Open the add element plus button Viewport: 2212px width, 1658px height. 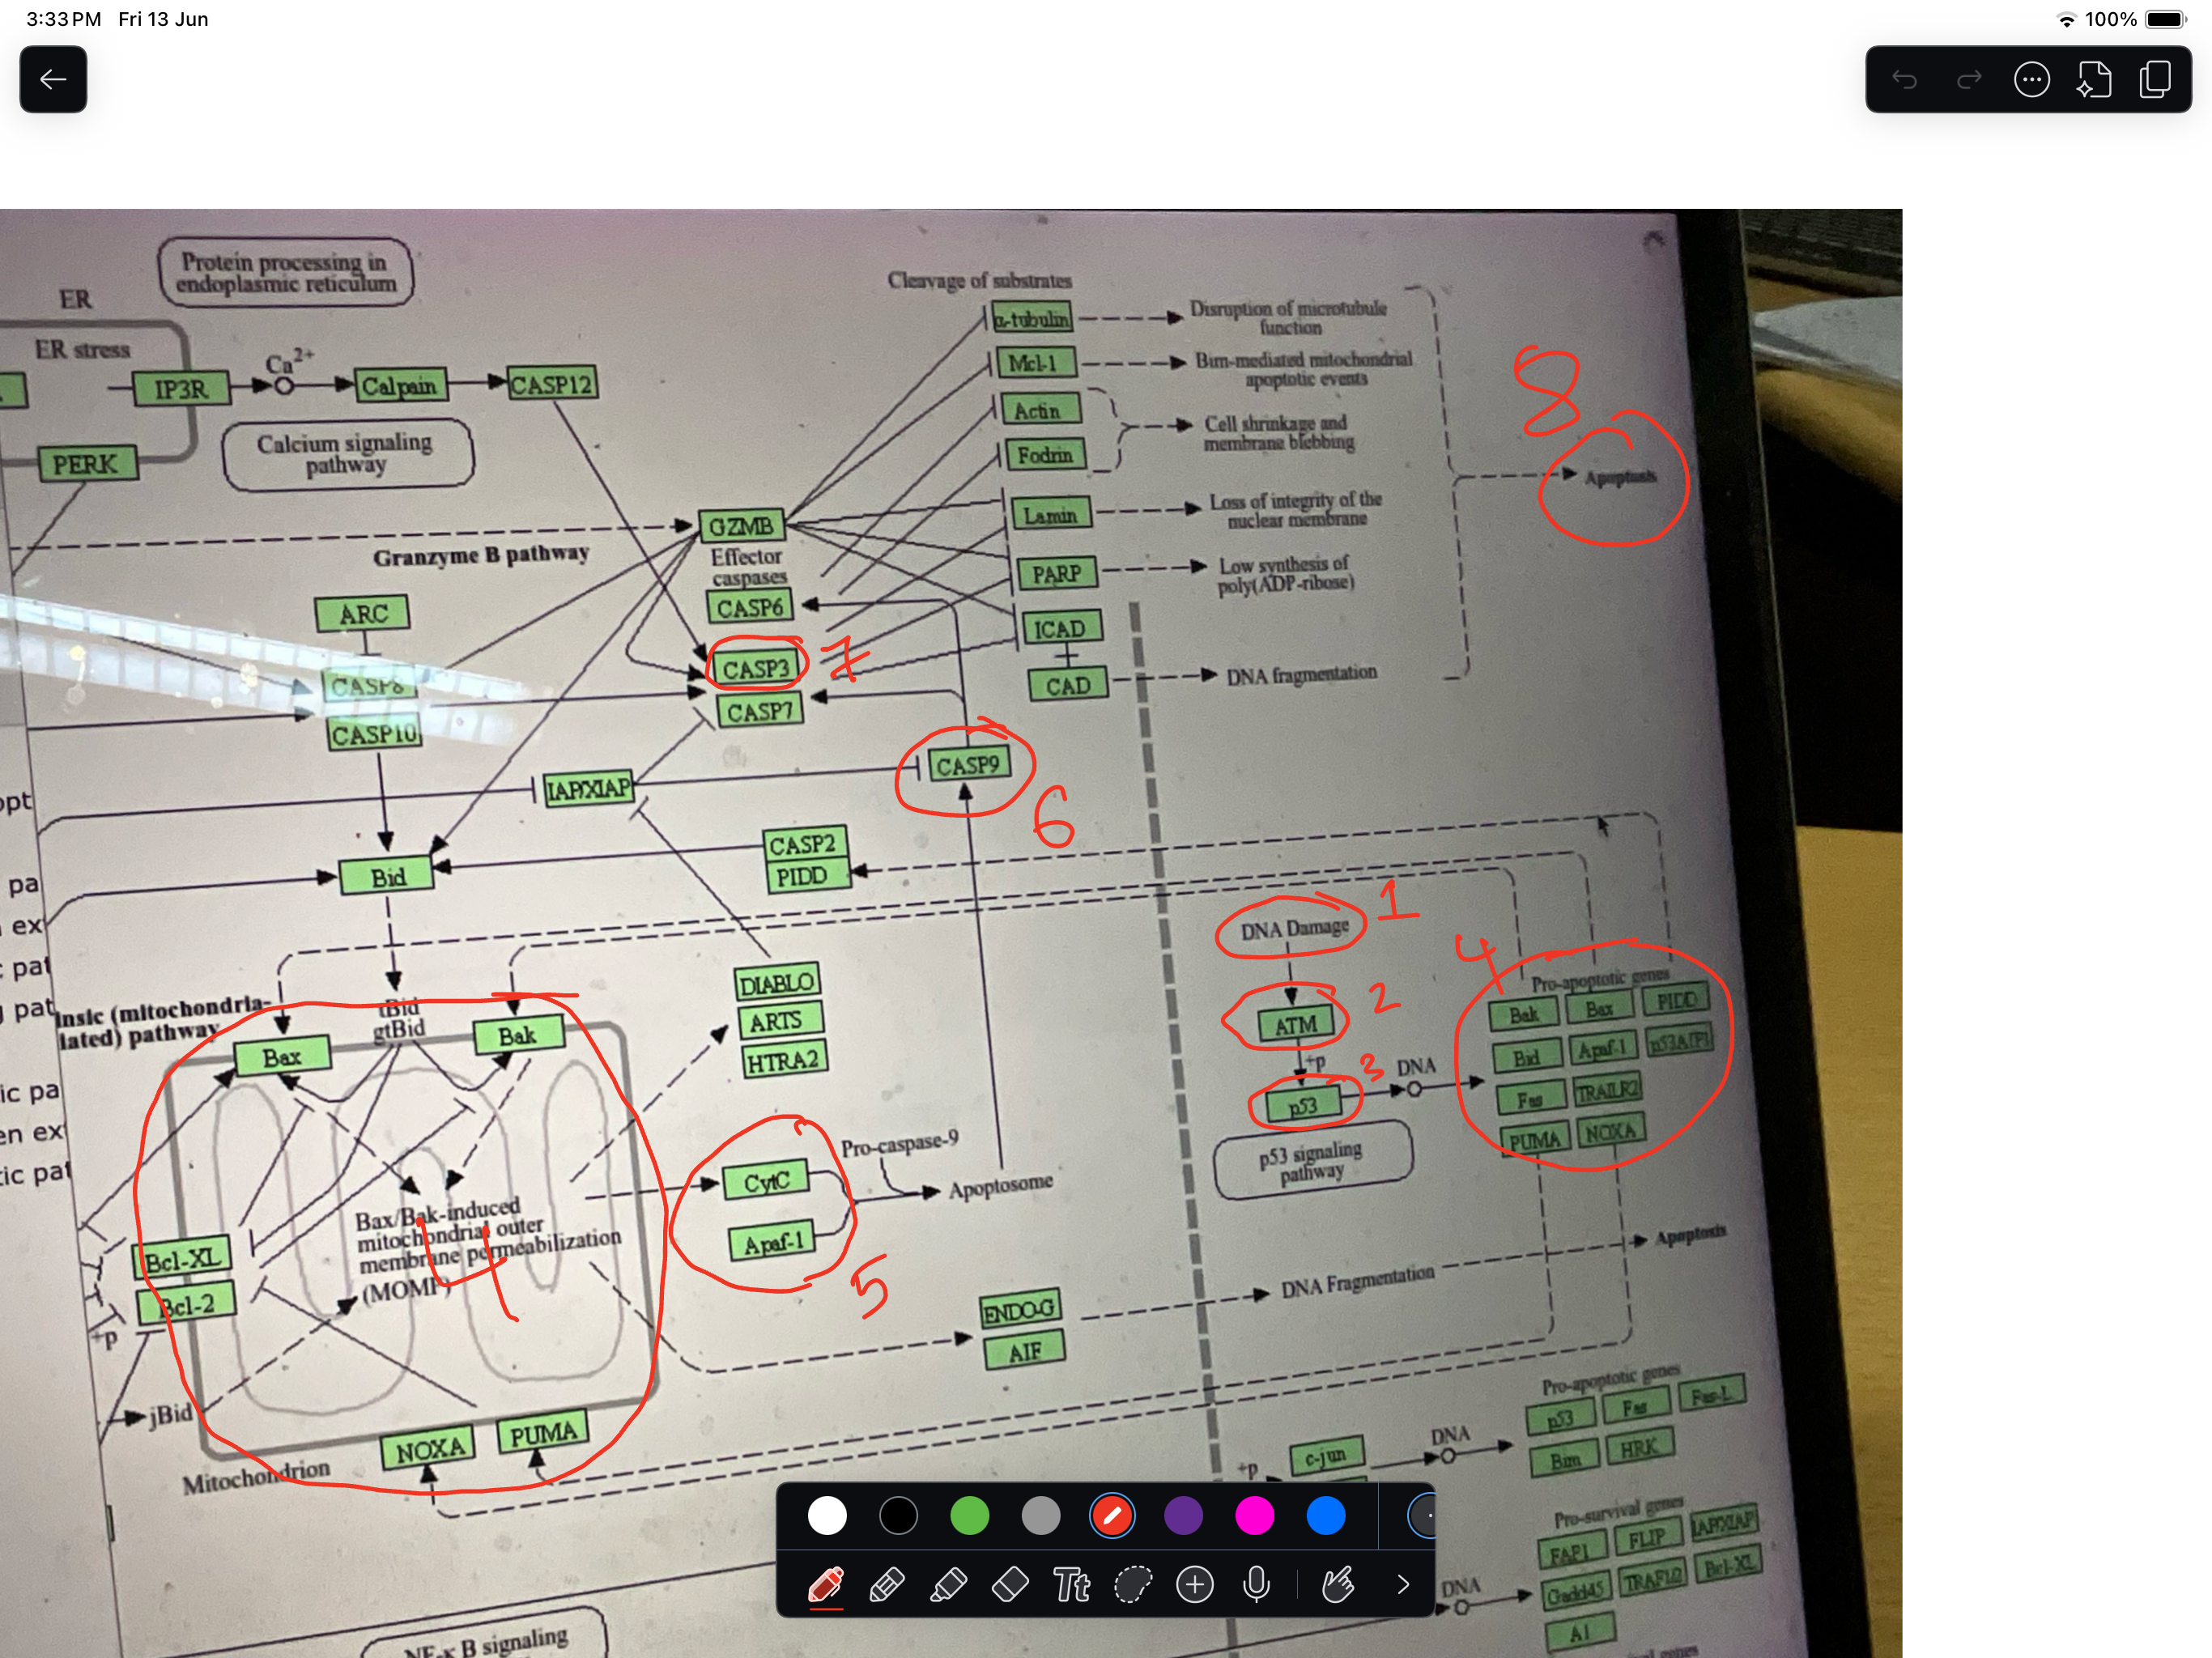[x=1195, y=1585]
